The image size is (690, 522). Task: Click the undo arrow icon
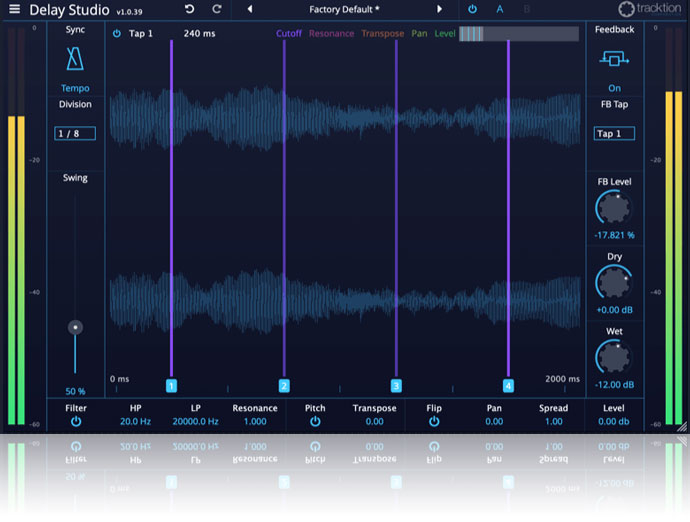tap(190, 10)
